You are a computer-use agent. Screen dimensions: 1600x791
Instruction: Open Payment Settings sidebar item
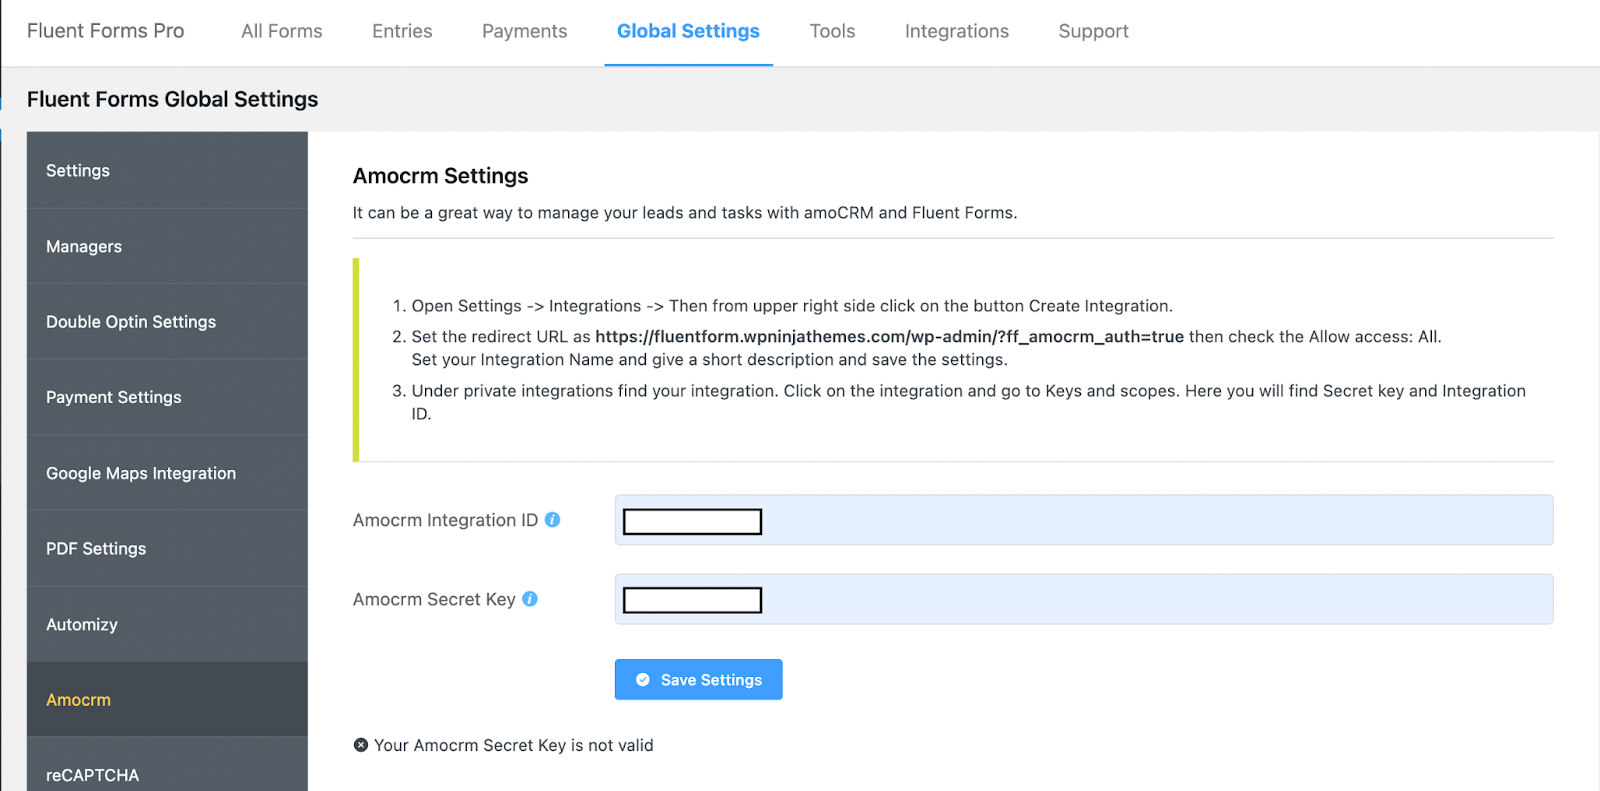point(167,397)
